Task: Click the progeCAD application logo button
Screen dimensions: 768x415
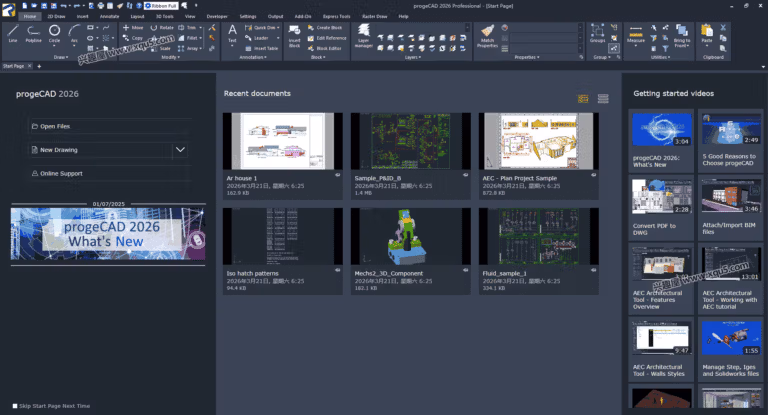Action: (x=9, y=9)
